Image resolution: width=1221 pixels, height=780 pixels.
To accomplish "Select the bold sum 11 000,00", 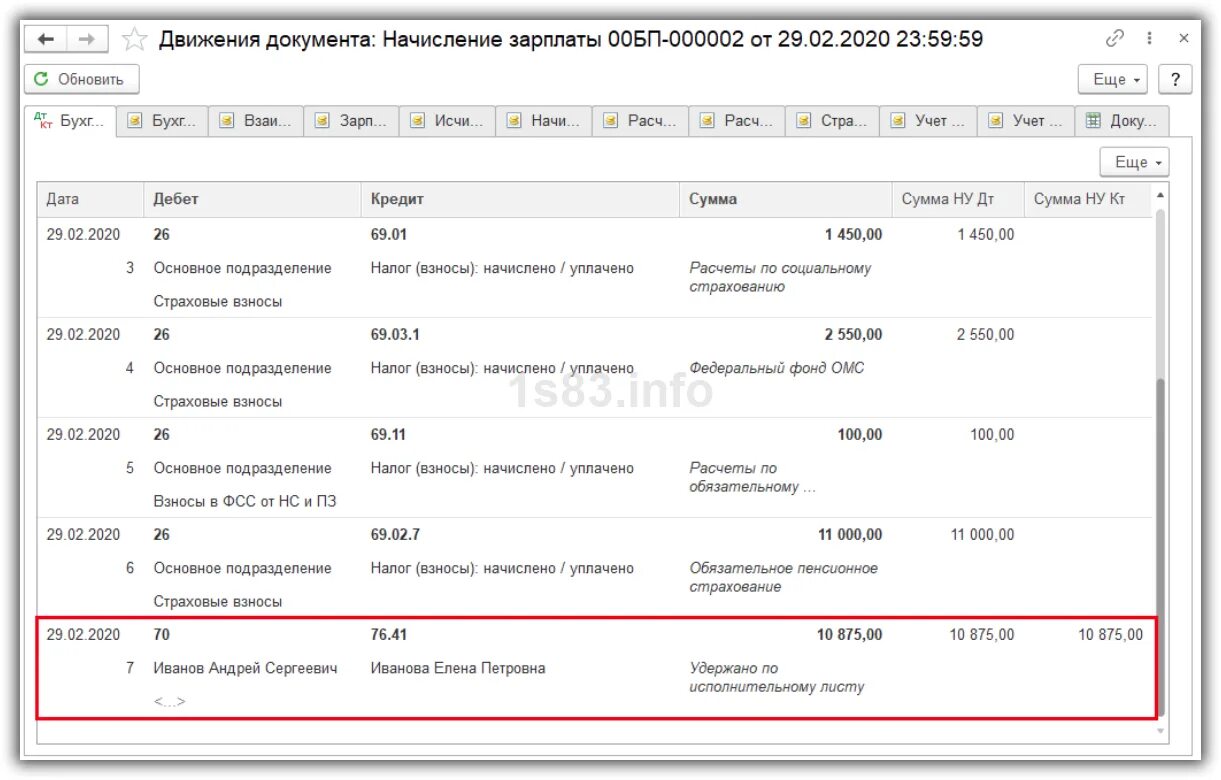I will [x=850, y=534].
